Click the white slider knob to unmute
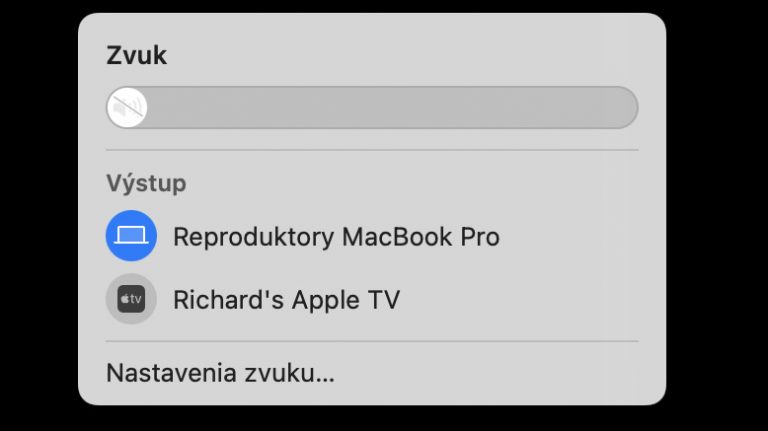 (127, 107)
